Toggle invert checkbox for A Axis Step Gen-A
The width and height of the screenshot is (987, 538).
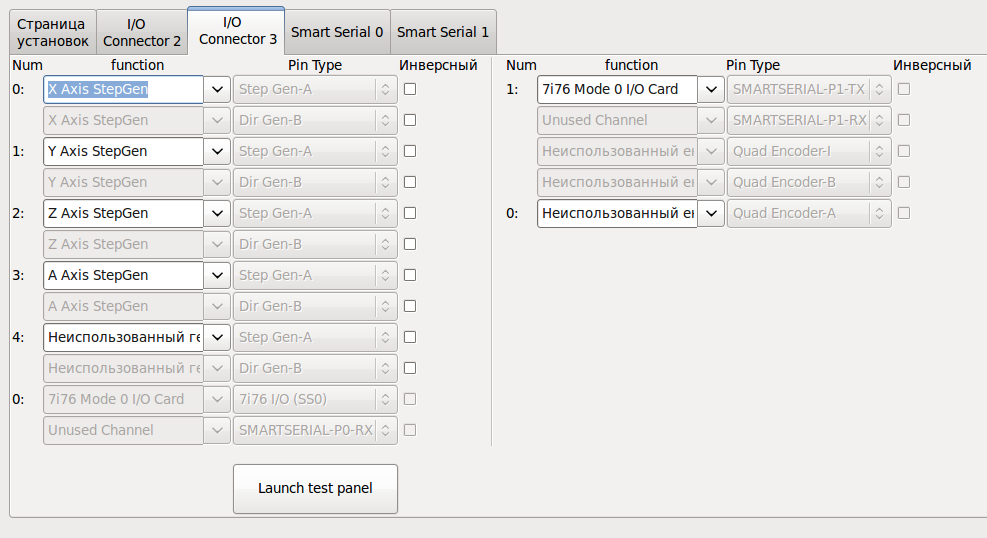point(410,275)
